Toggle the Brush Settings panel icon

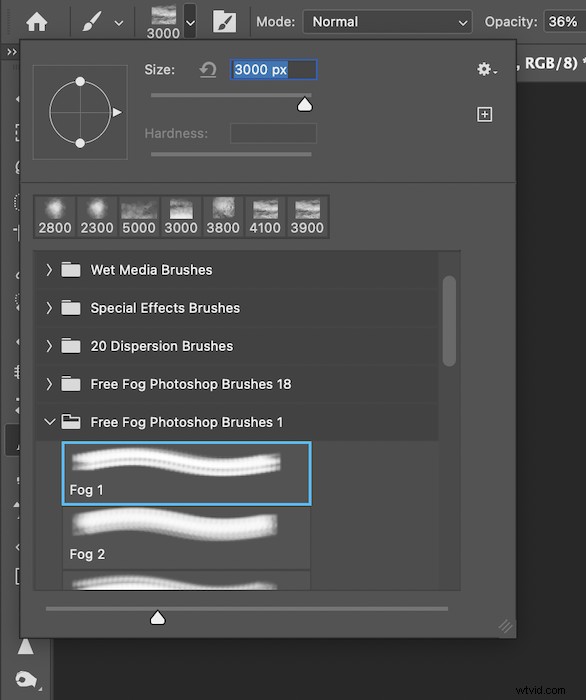pos(224,21)
